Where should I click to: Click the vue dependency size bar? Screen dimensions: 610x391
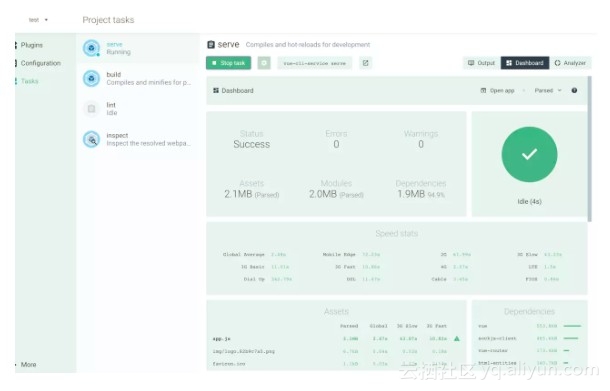coord(572,326)
